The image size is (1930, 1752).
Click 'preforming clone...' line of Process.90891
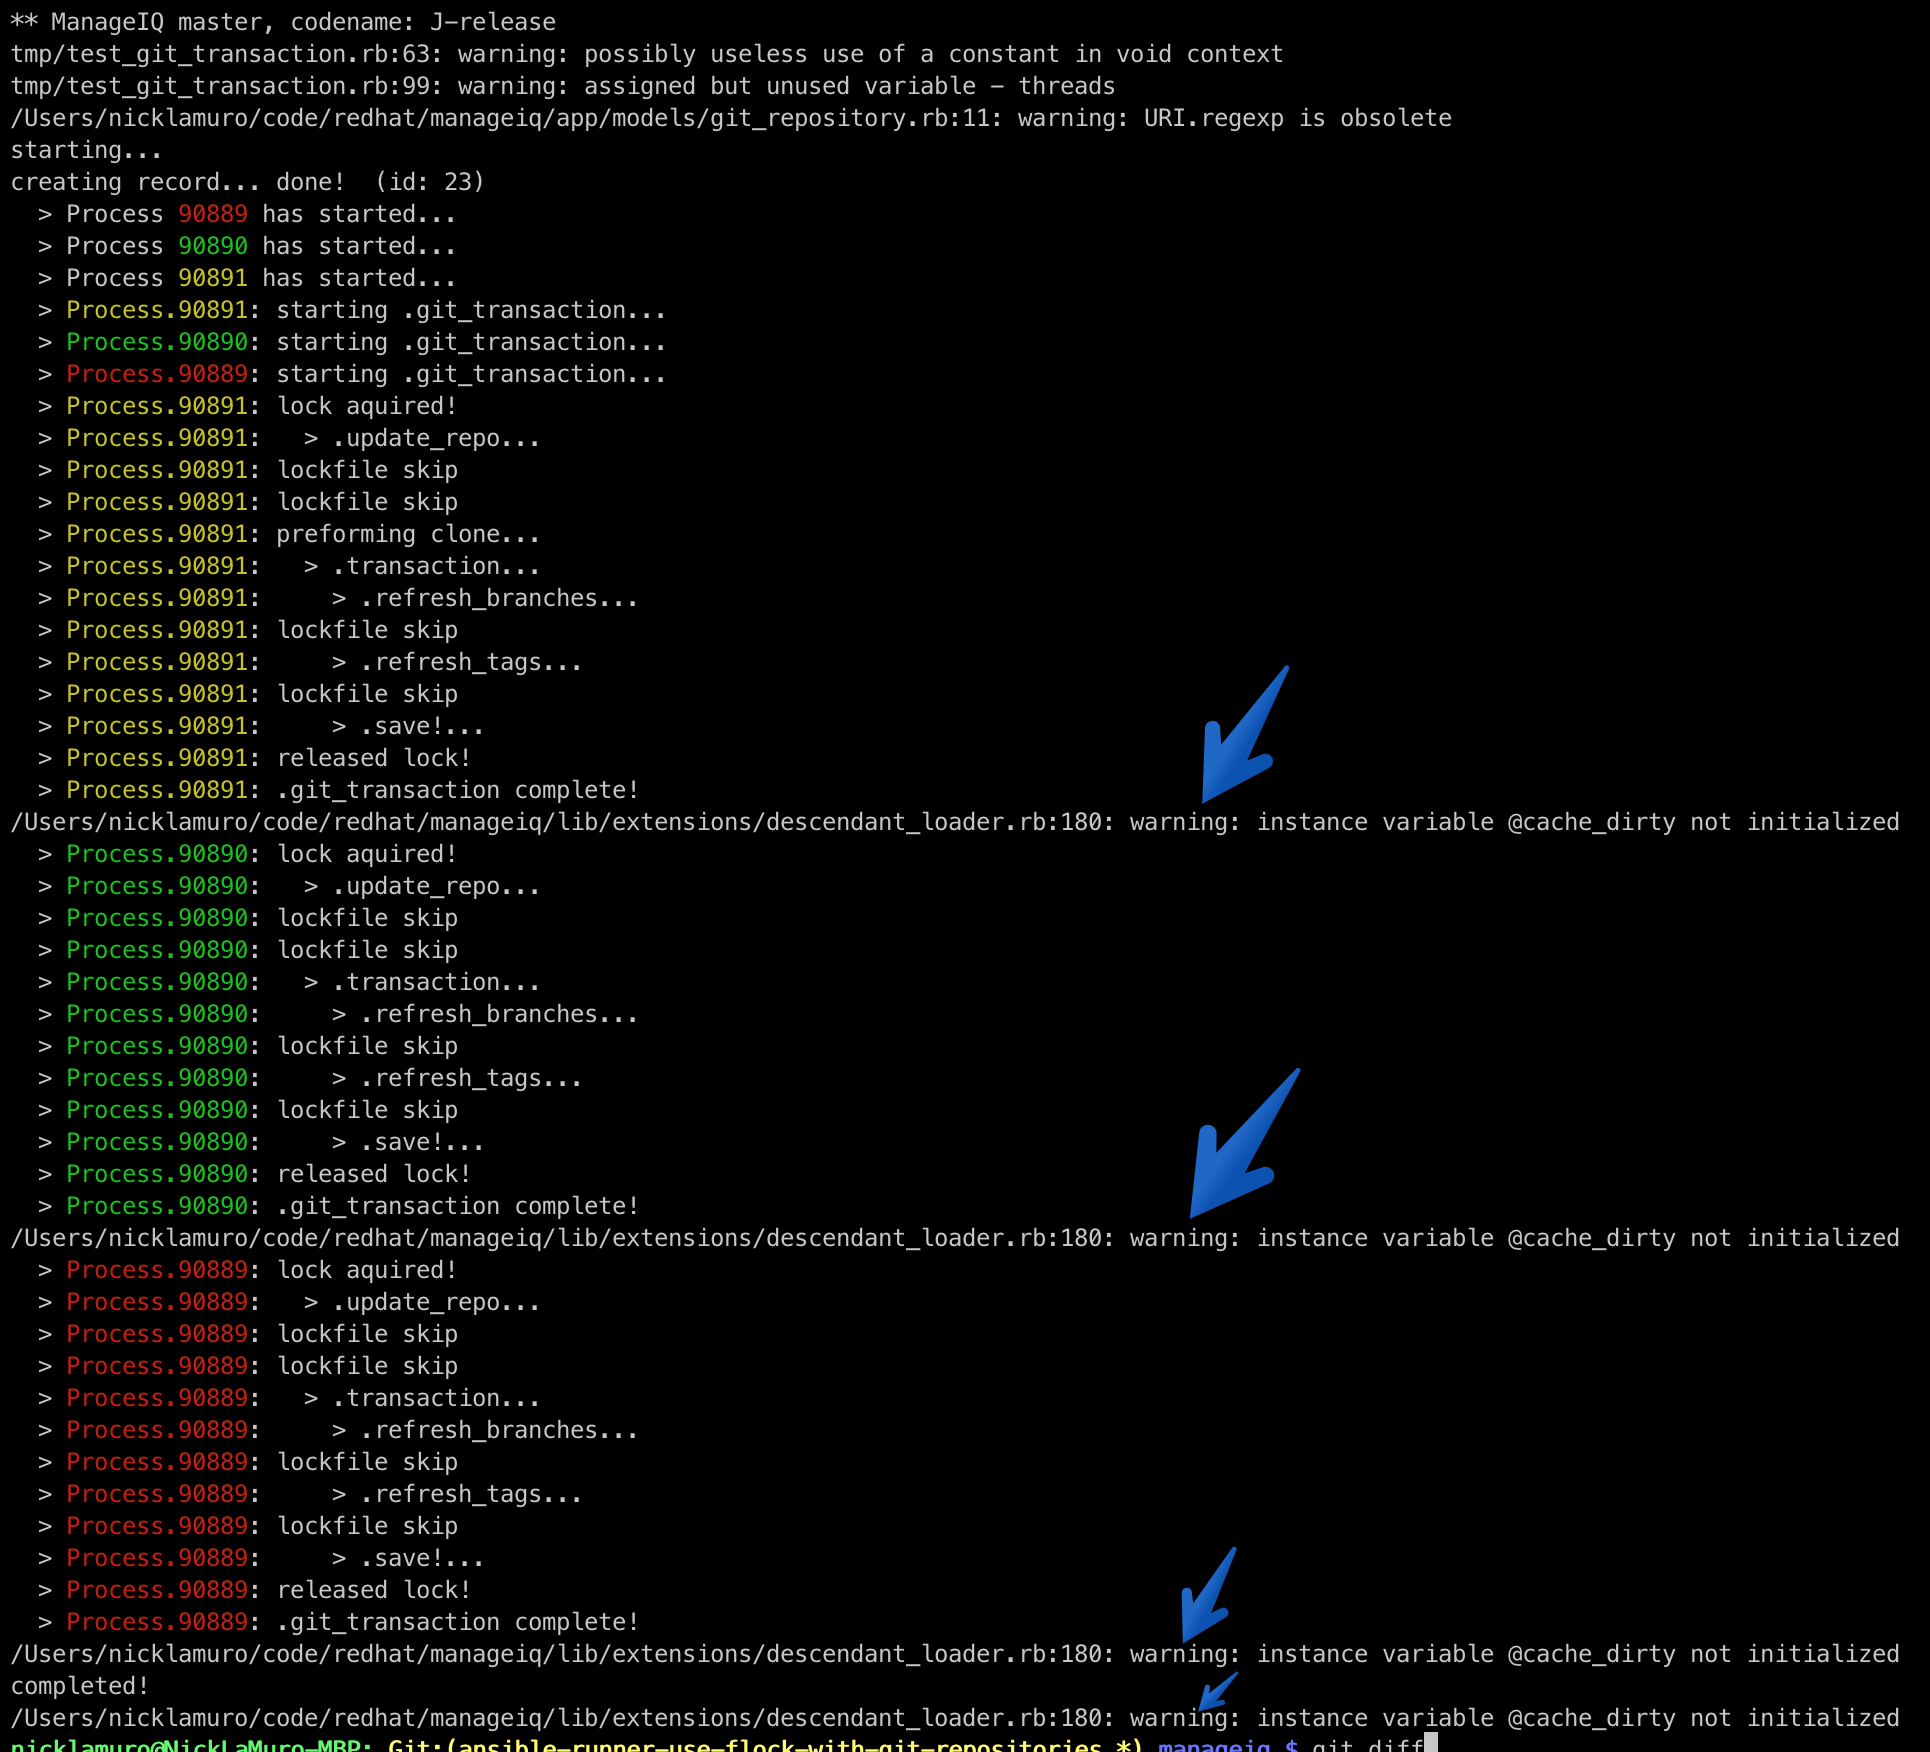(407, 534)
